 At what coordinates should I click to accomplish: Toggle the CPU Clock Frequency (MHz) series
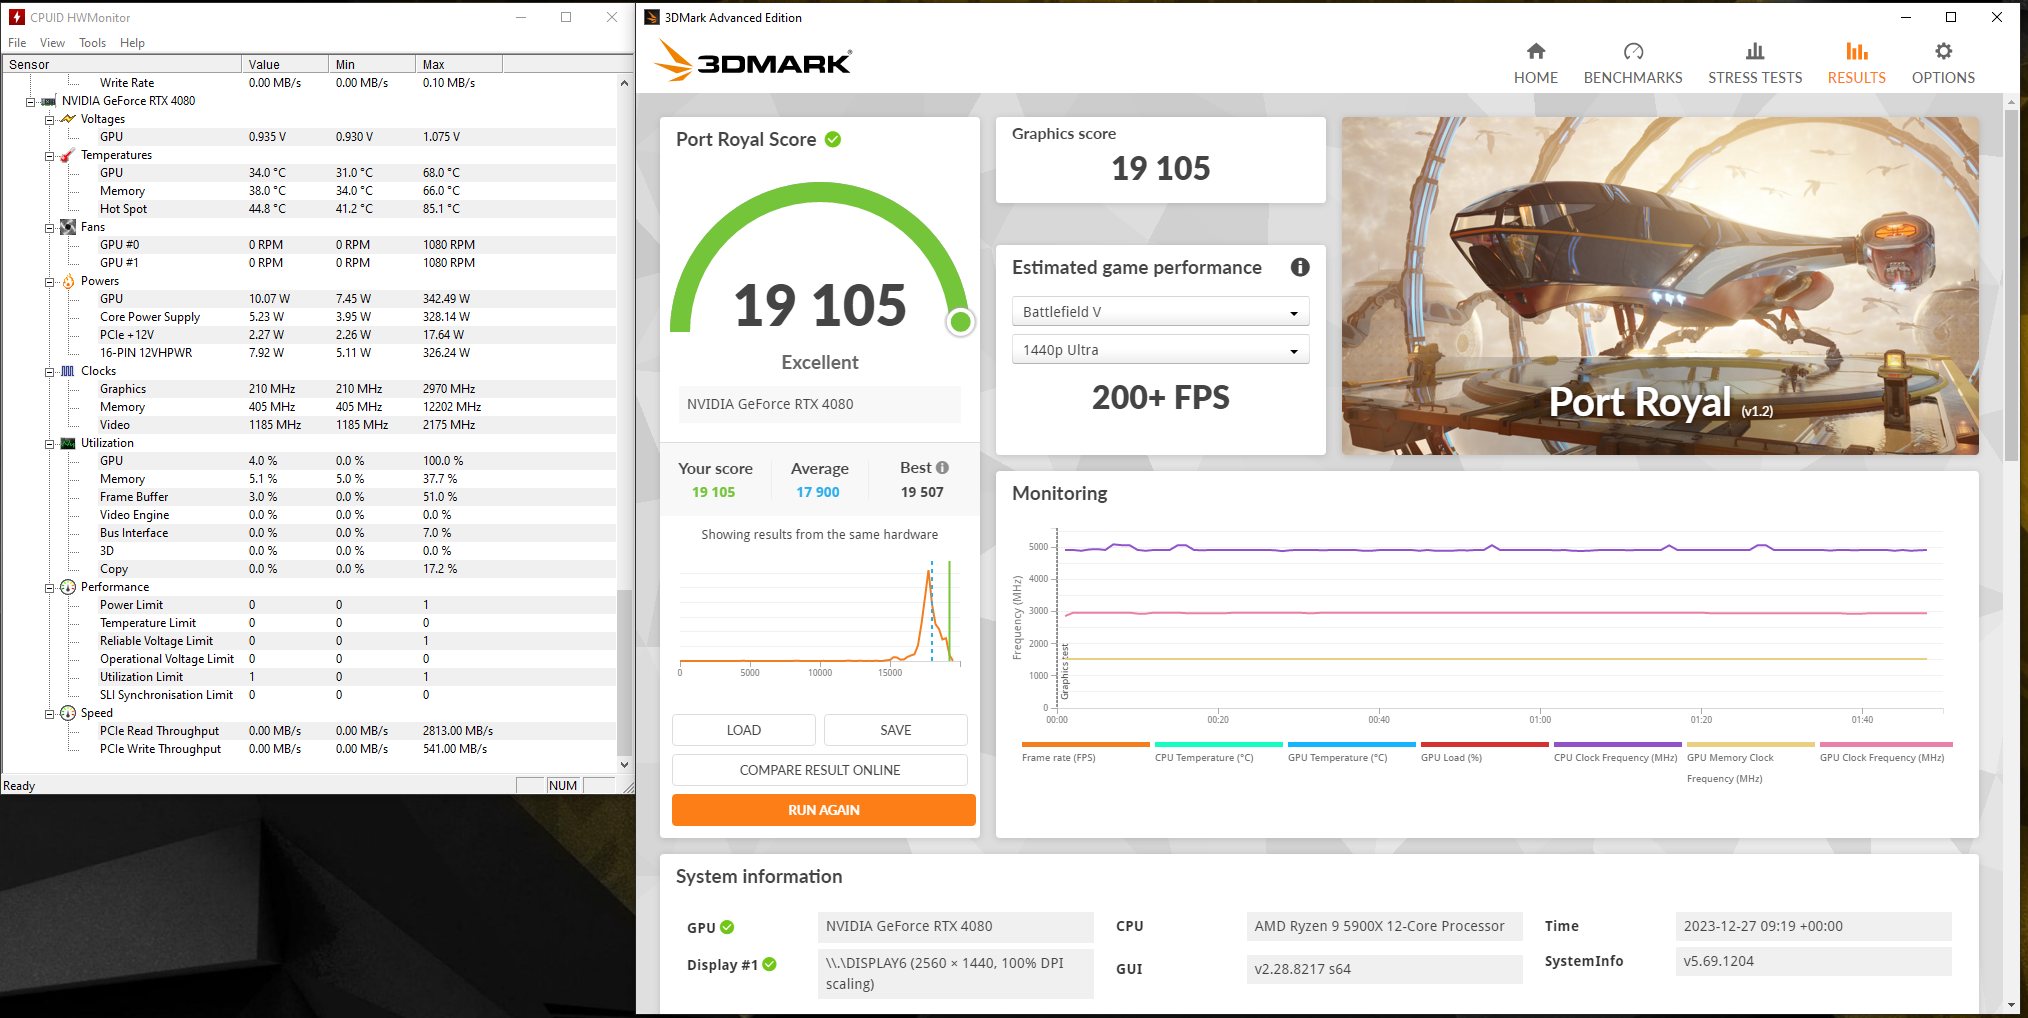click(x=1618, y=751)
